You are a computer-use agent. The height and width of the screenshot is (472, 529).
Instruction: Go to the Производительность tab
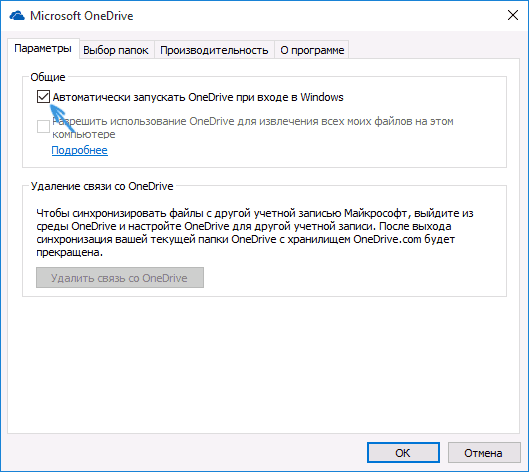(214, 50)
